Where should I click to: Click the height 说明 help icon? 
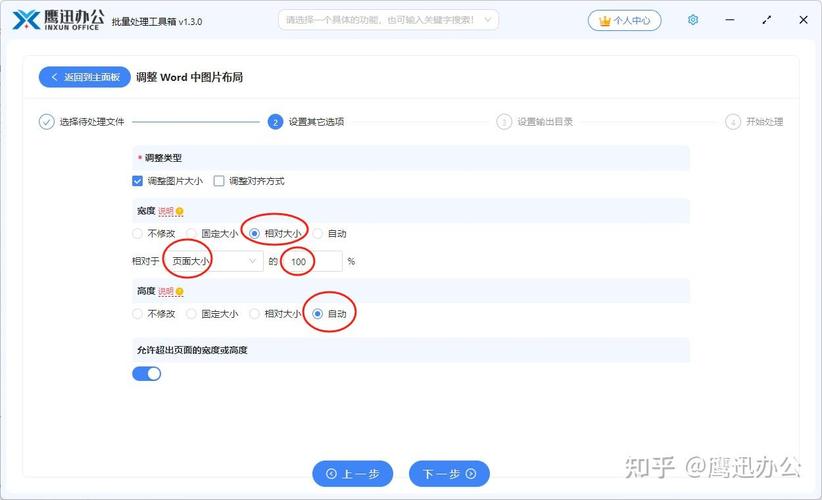click(x=179, y=291)
